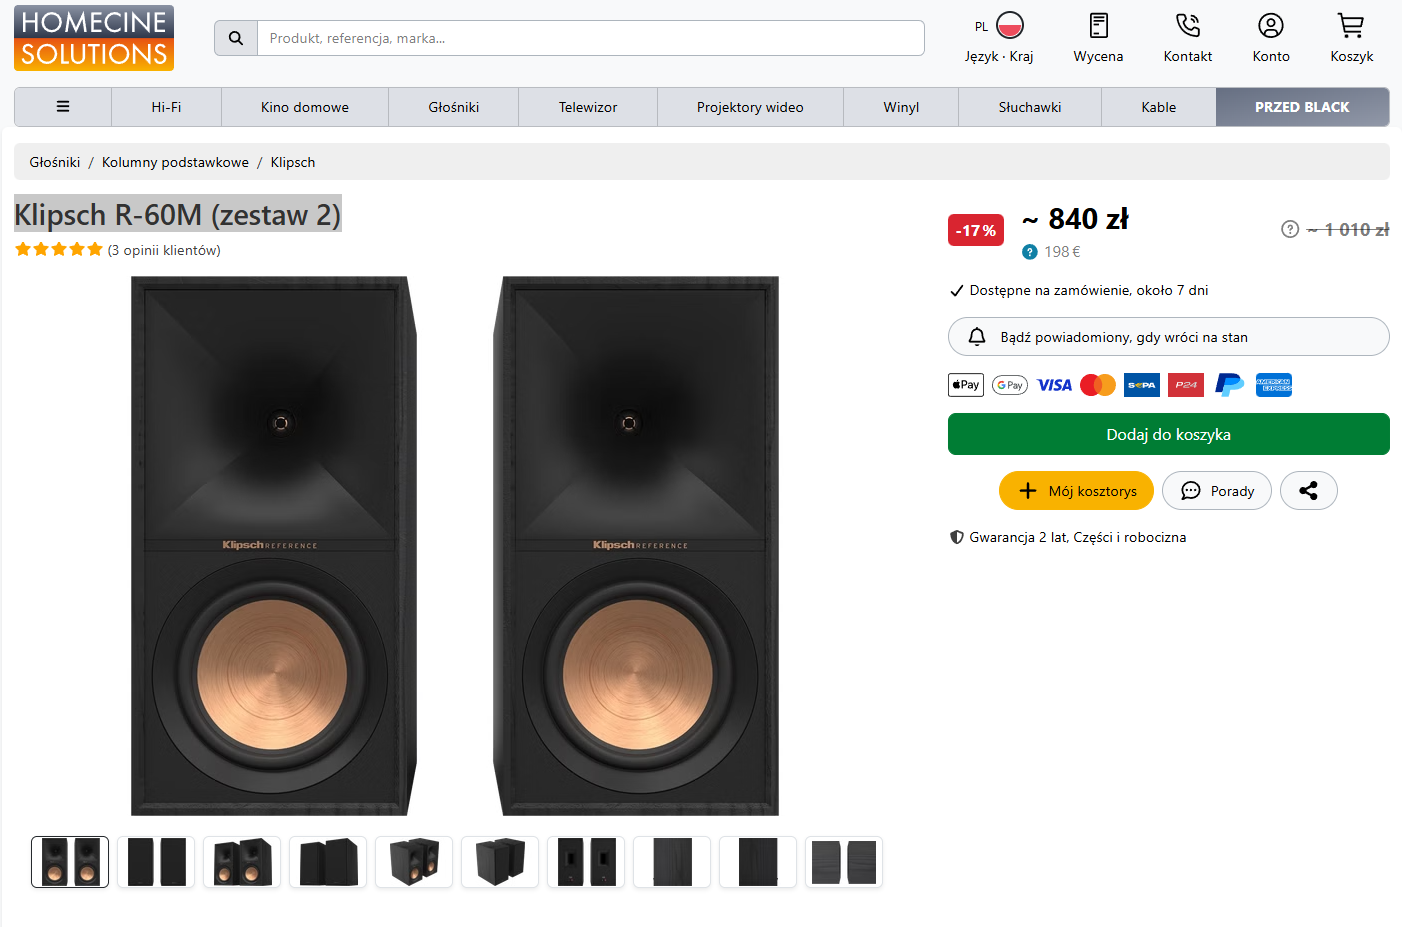Click the Kolumny podstawkowe breadcrumb link
This screenshot has width=1402, height=927.
click(175, 162)
